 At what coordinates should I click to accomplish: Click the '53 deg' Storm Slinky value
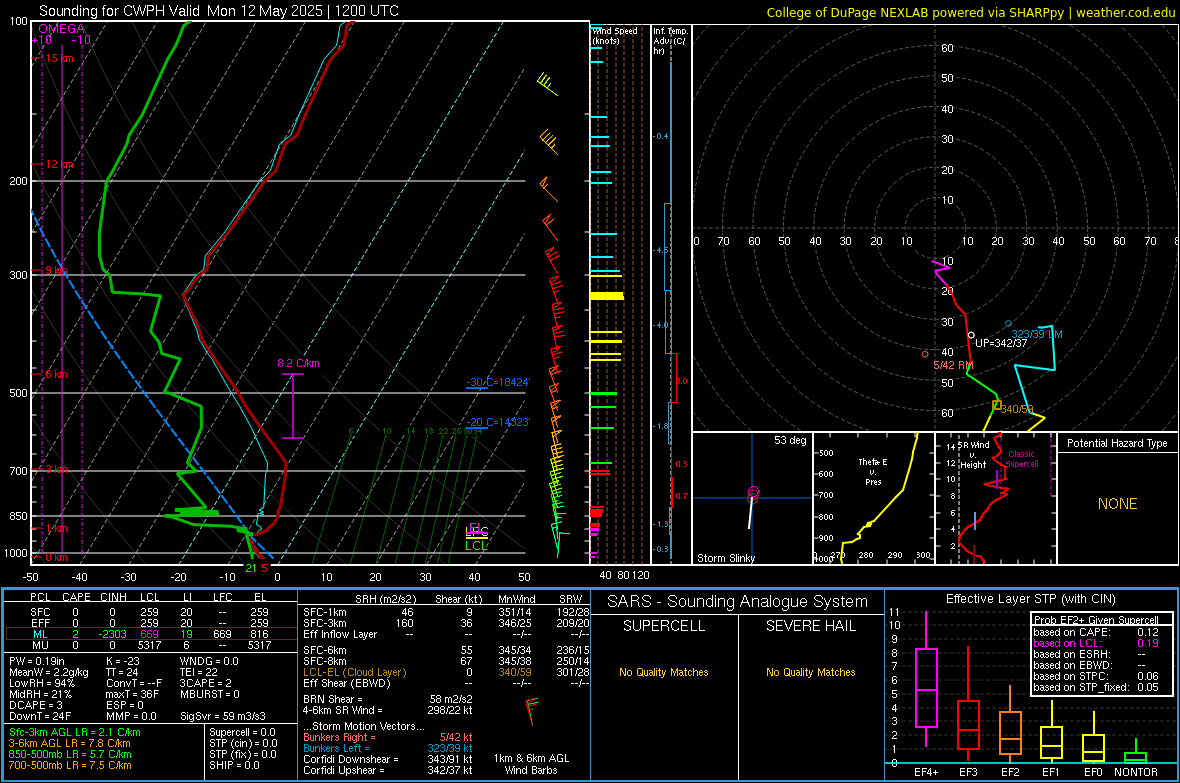[790, 440]
